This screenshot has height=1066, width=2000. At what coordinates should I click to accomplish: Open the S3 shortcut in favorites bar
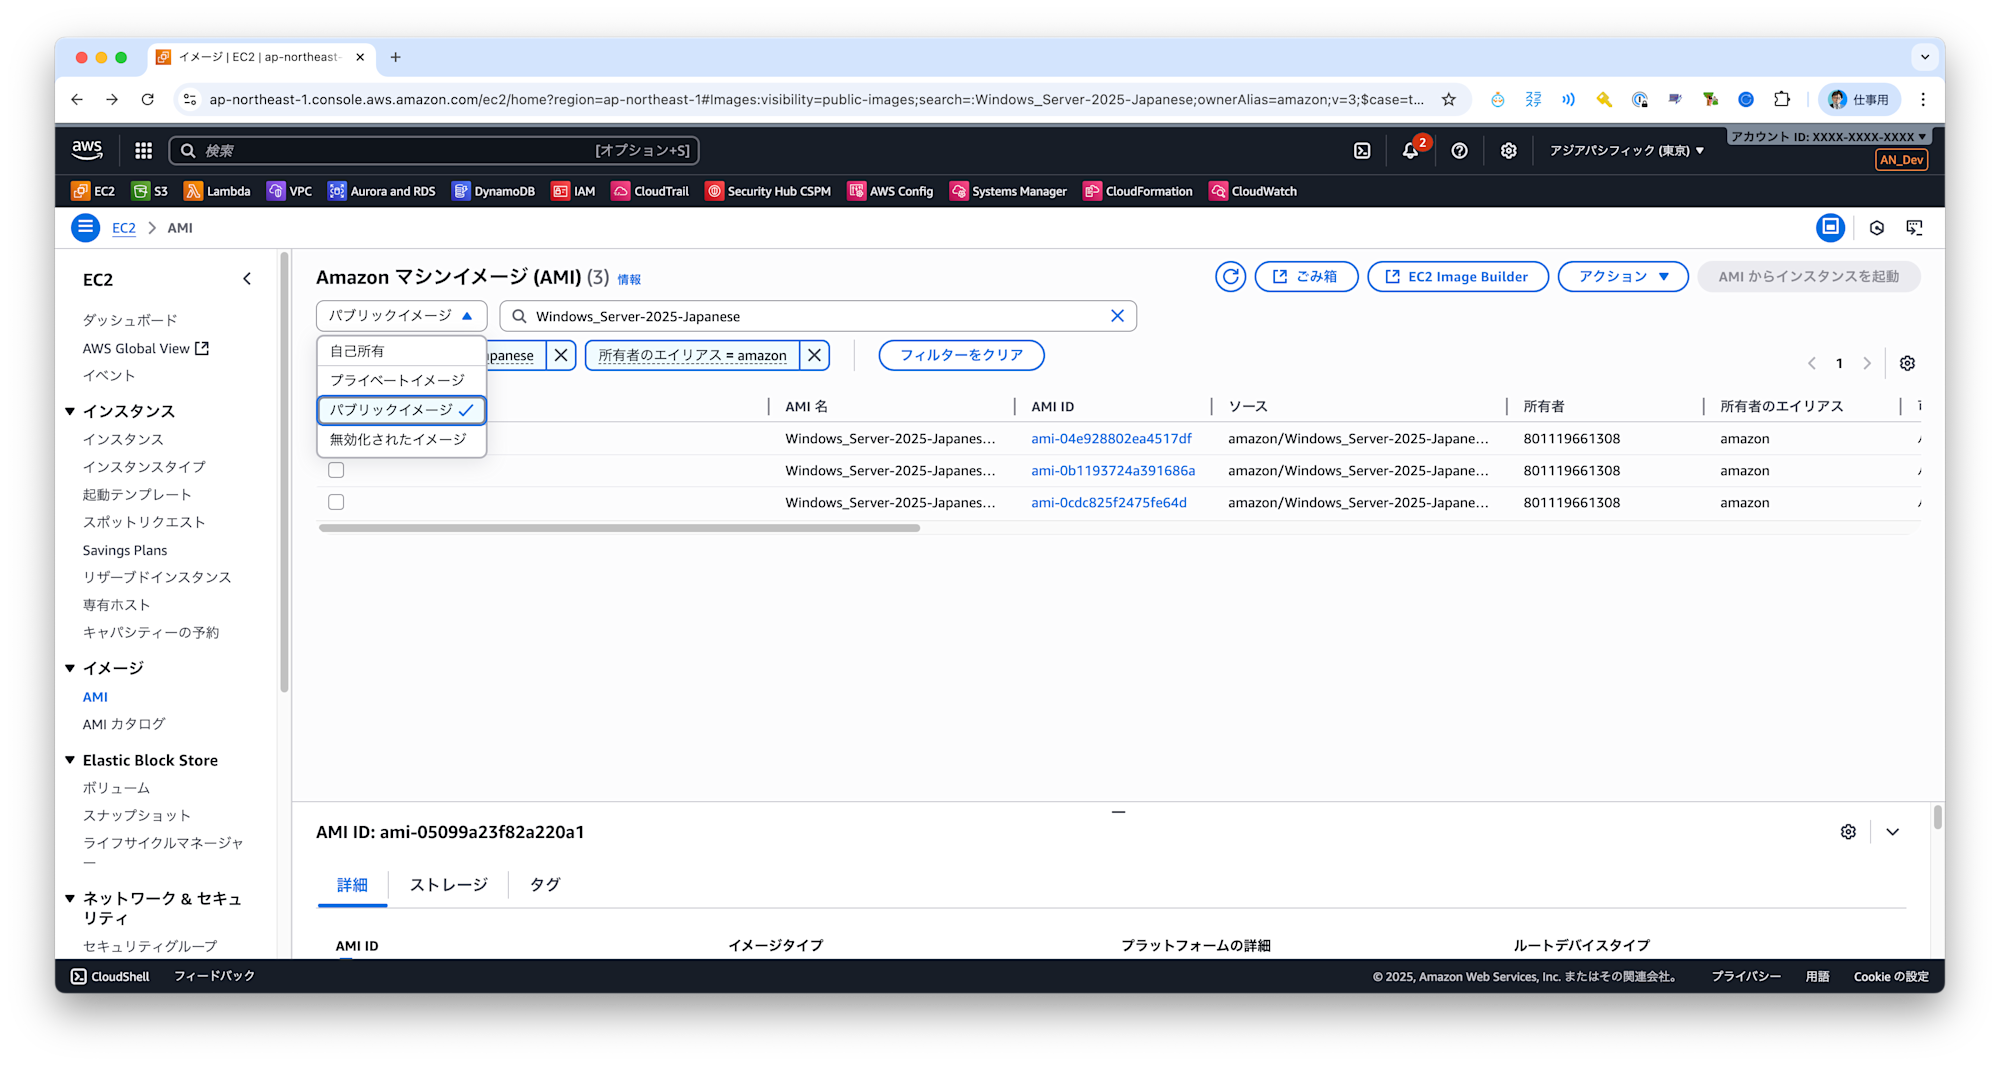click(x=150, y=191)
